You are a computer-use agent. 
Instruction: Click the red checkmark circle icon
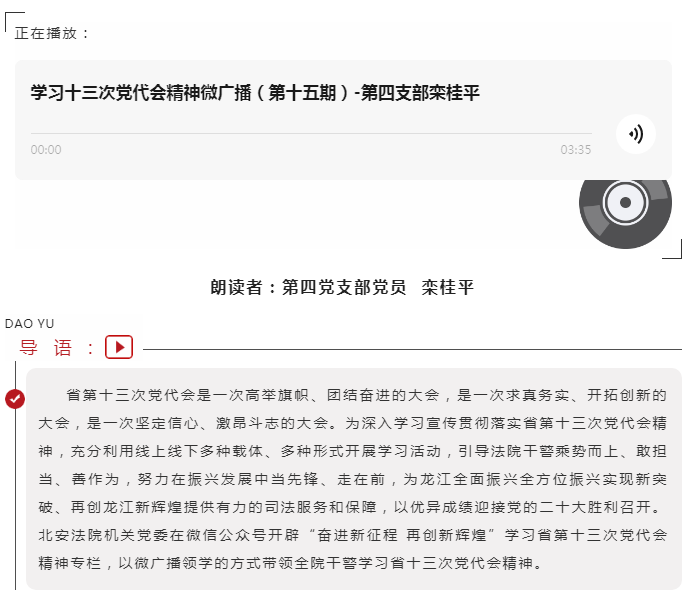15,399
